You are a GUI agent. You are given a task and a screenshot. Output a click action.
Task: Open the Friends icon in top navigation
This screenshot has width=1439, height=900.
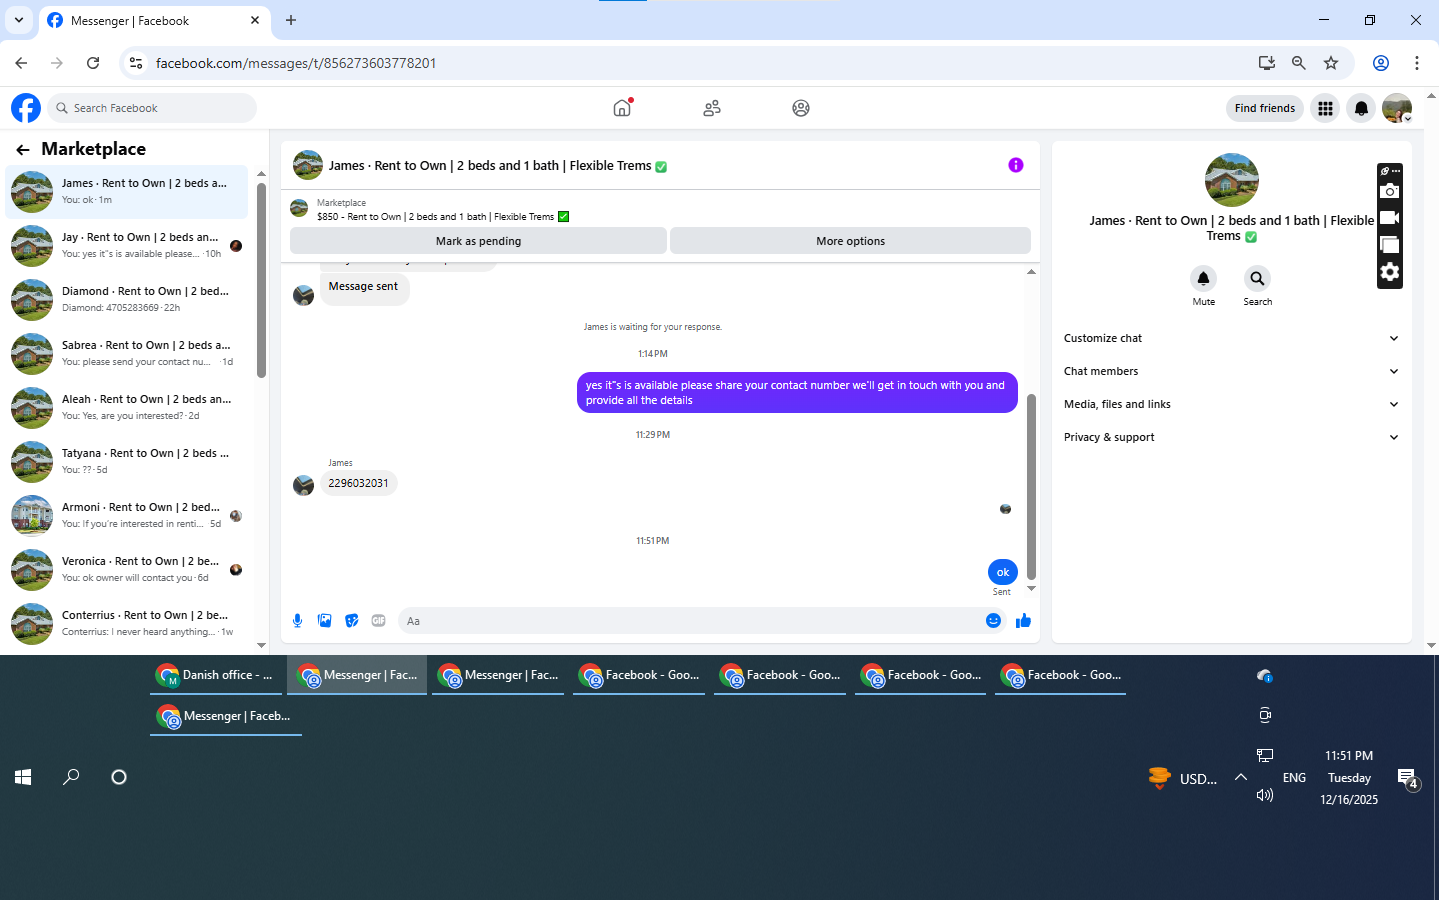712,108
